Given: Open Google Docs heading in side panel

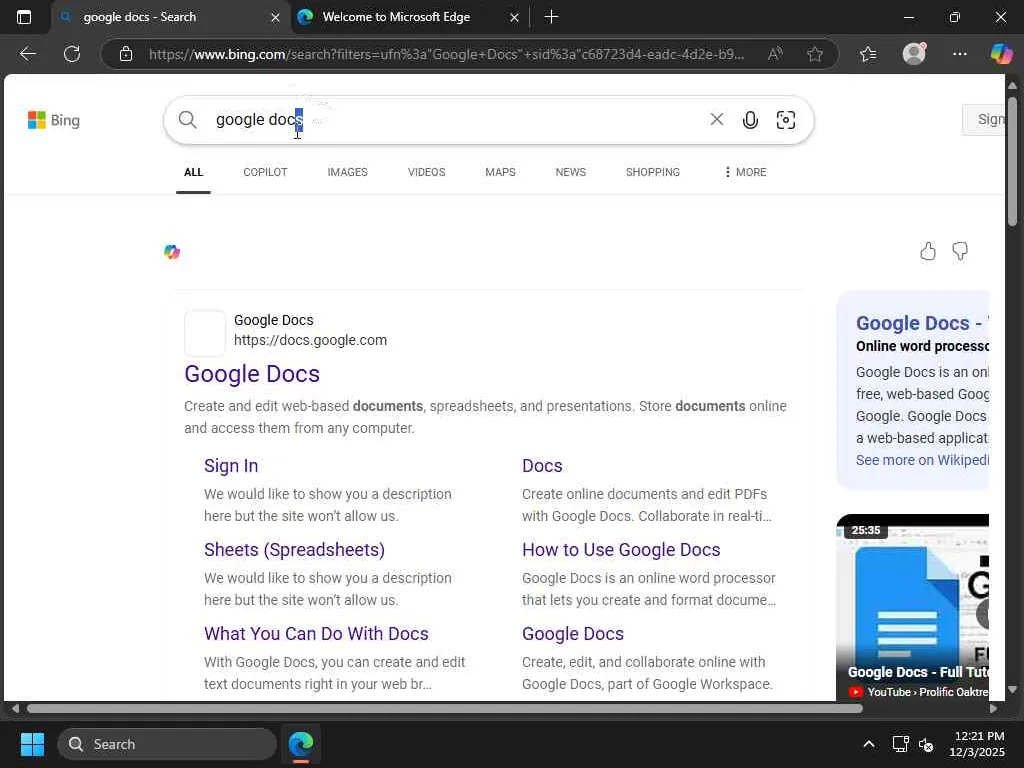Looking at the screenshot, I should coord(922,323).
